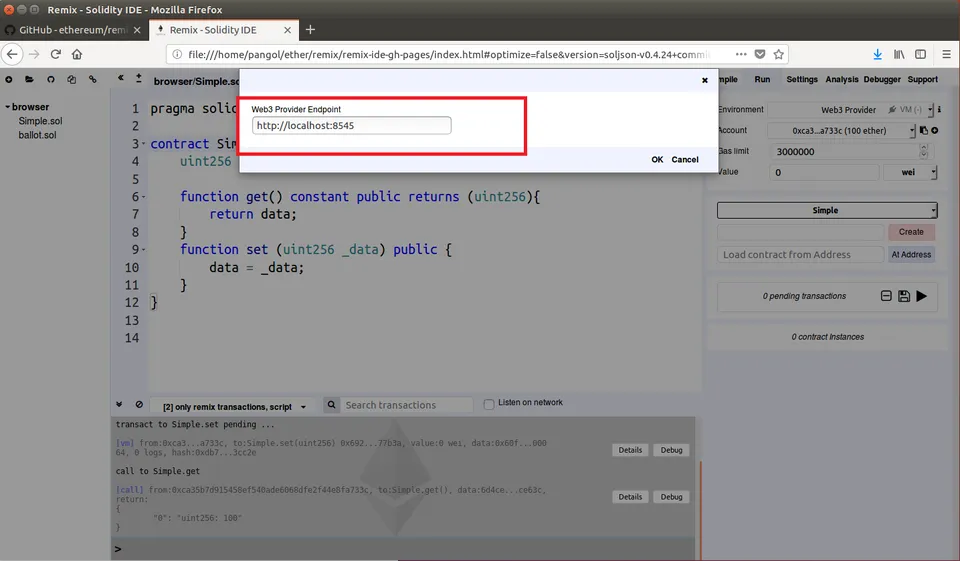Connect to localhost link icon
The image size is (960, 561).
(92, 80)
